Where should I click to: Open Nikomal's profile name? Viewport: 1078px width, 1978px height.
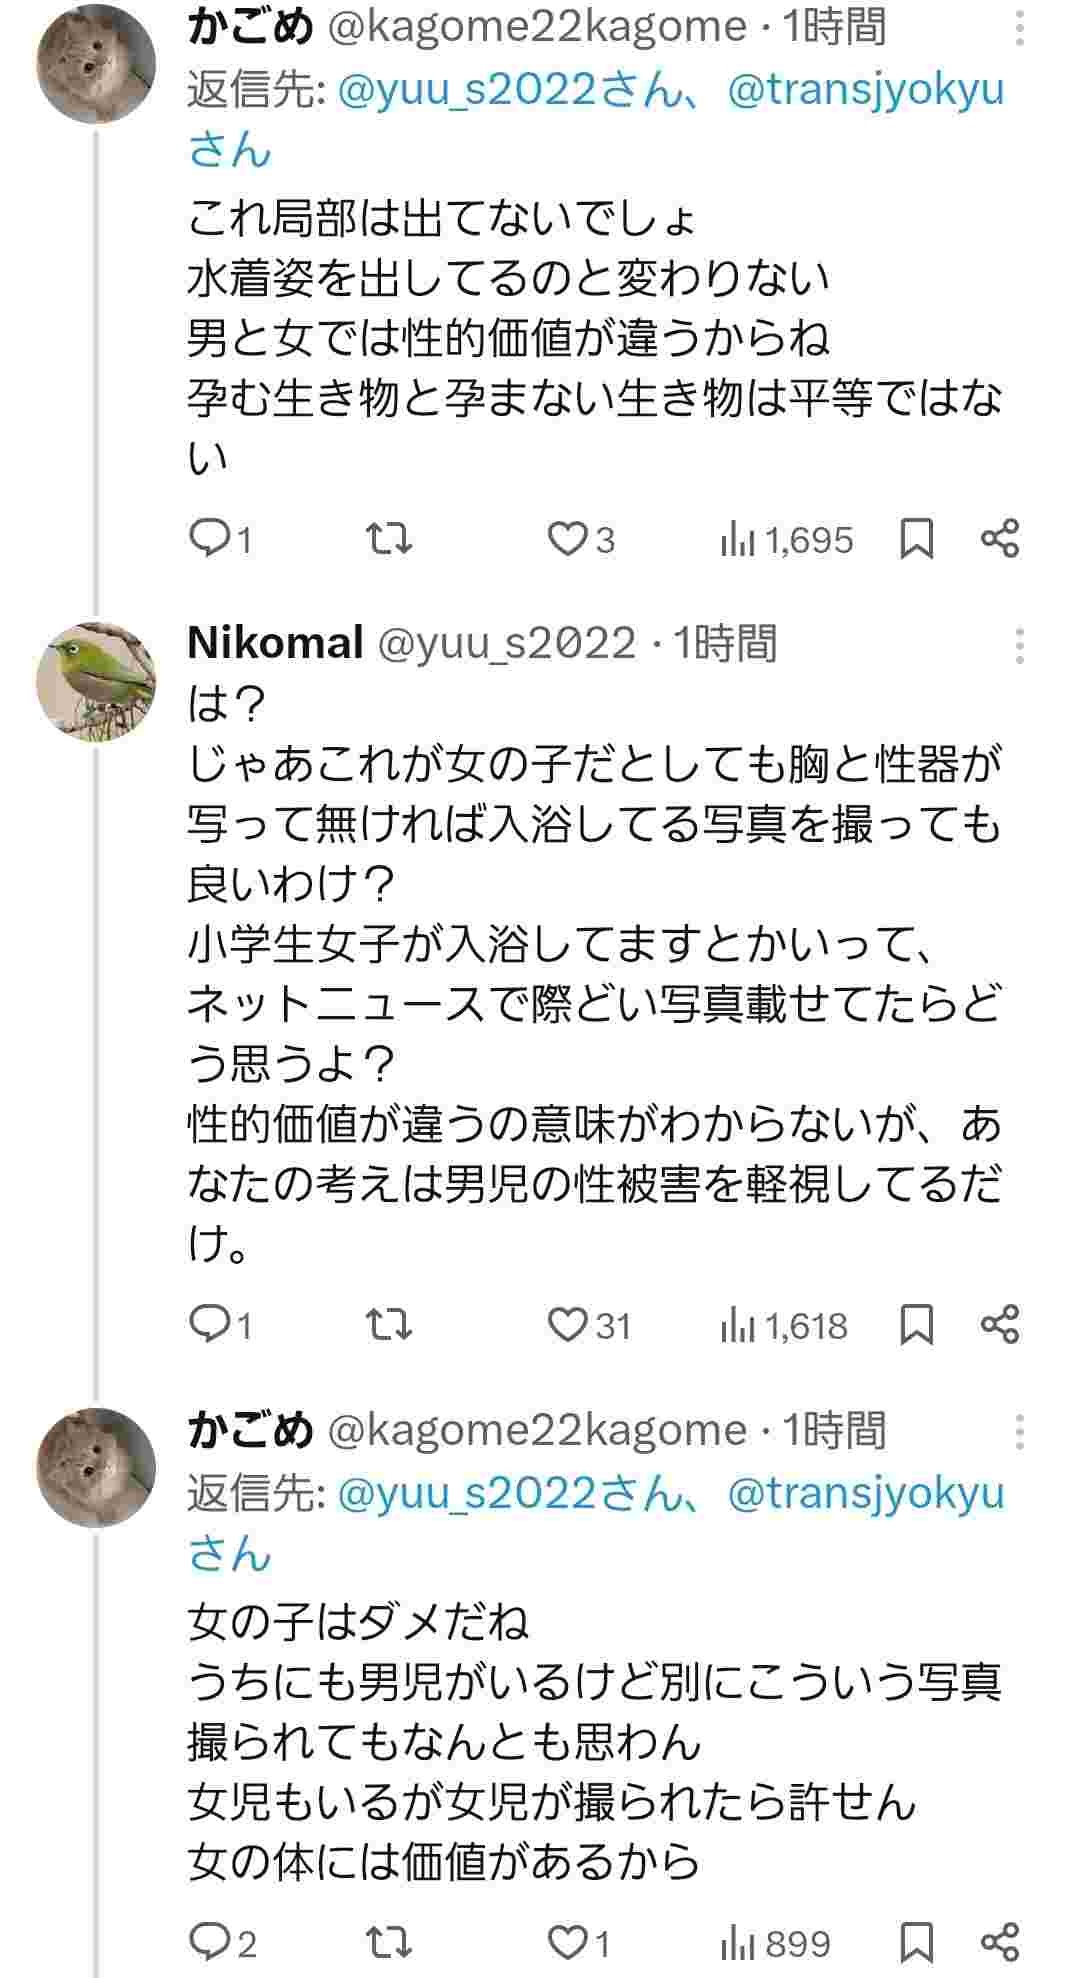click(x=274, y=643)
